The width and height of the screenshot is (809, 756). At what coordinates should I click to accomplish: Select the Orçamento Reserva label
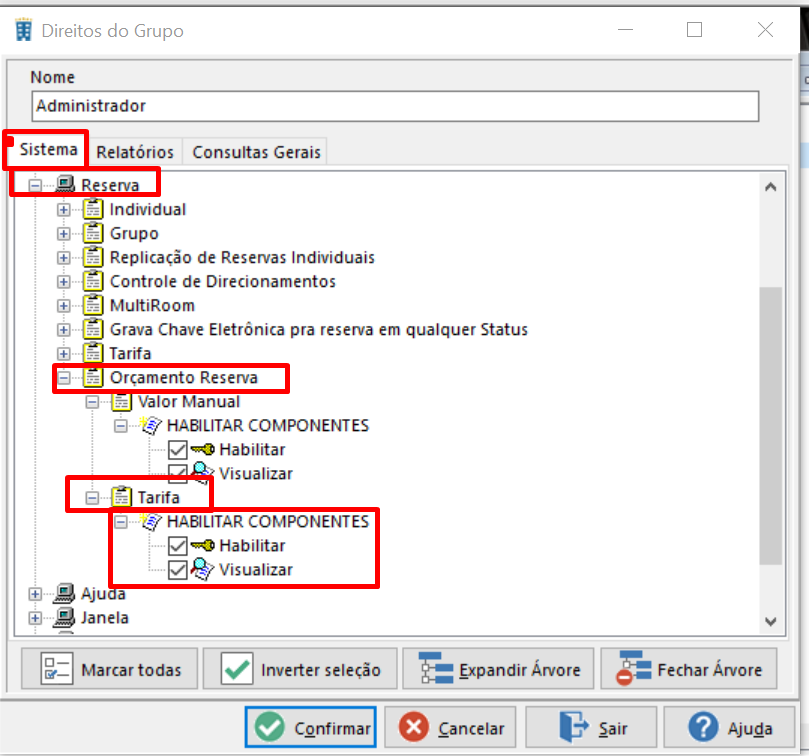point(184,377)
